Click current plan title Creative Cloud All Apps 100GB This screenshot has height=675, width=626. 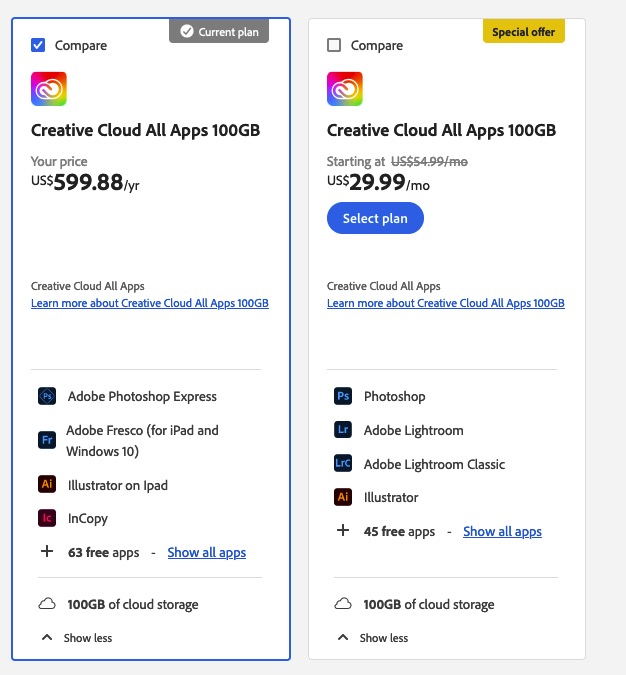coord(146,130)
